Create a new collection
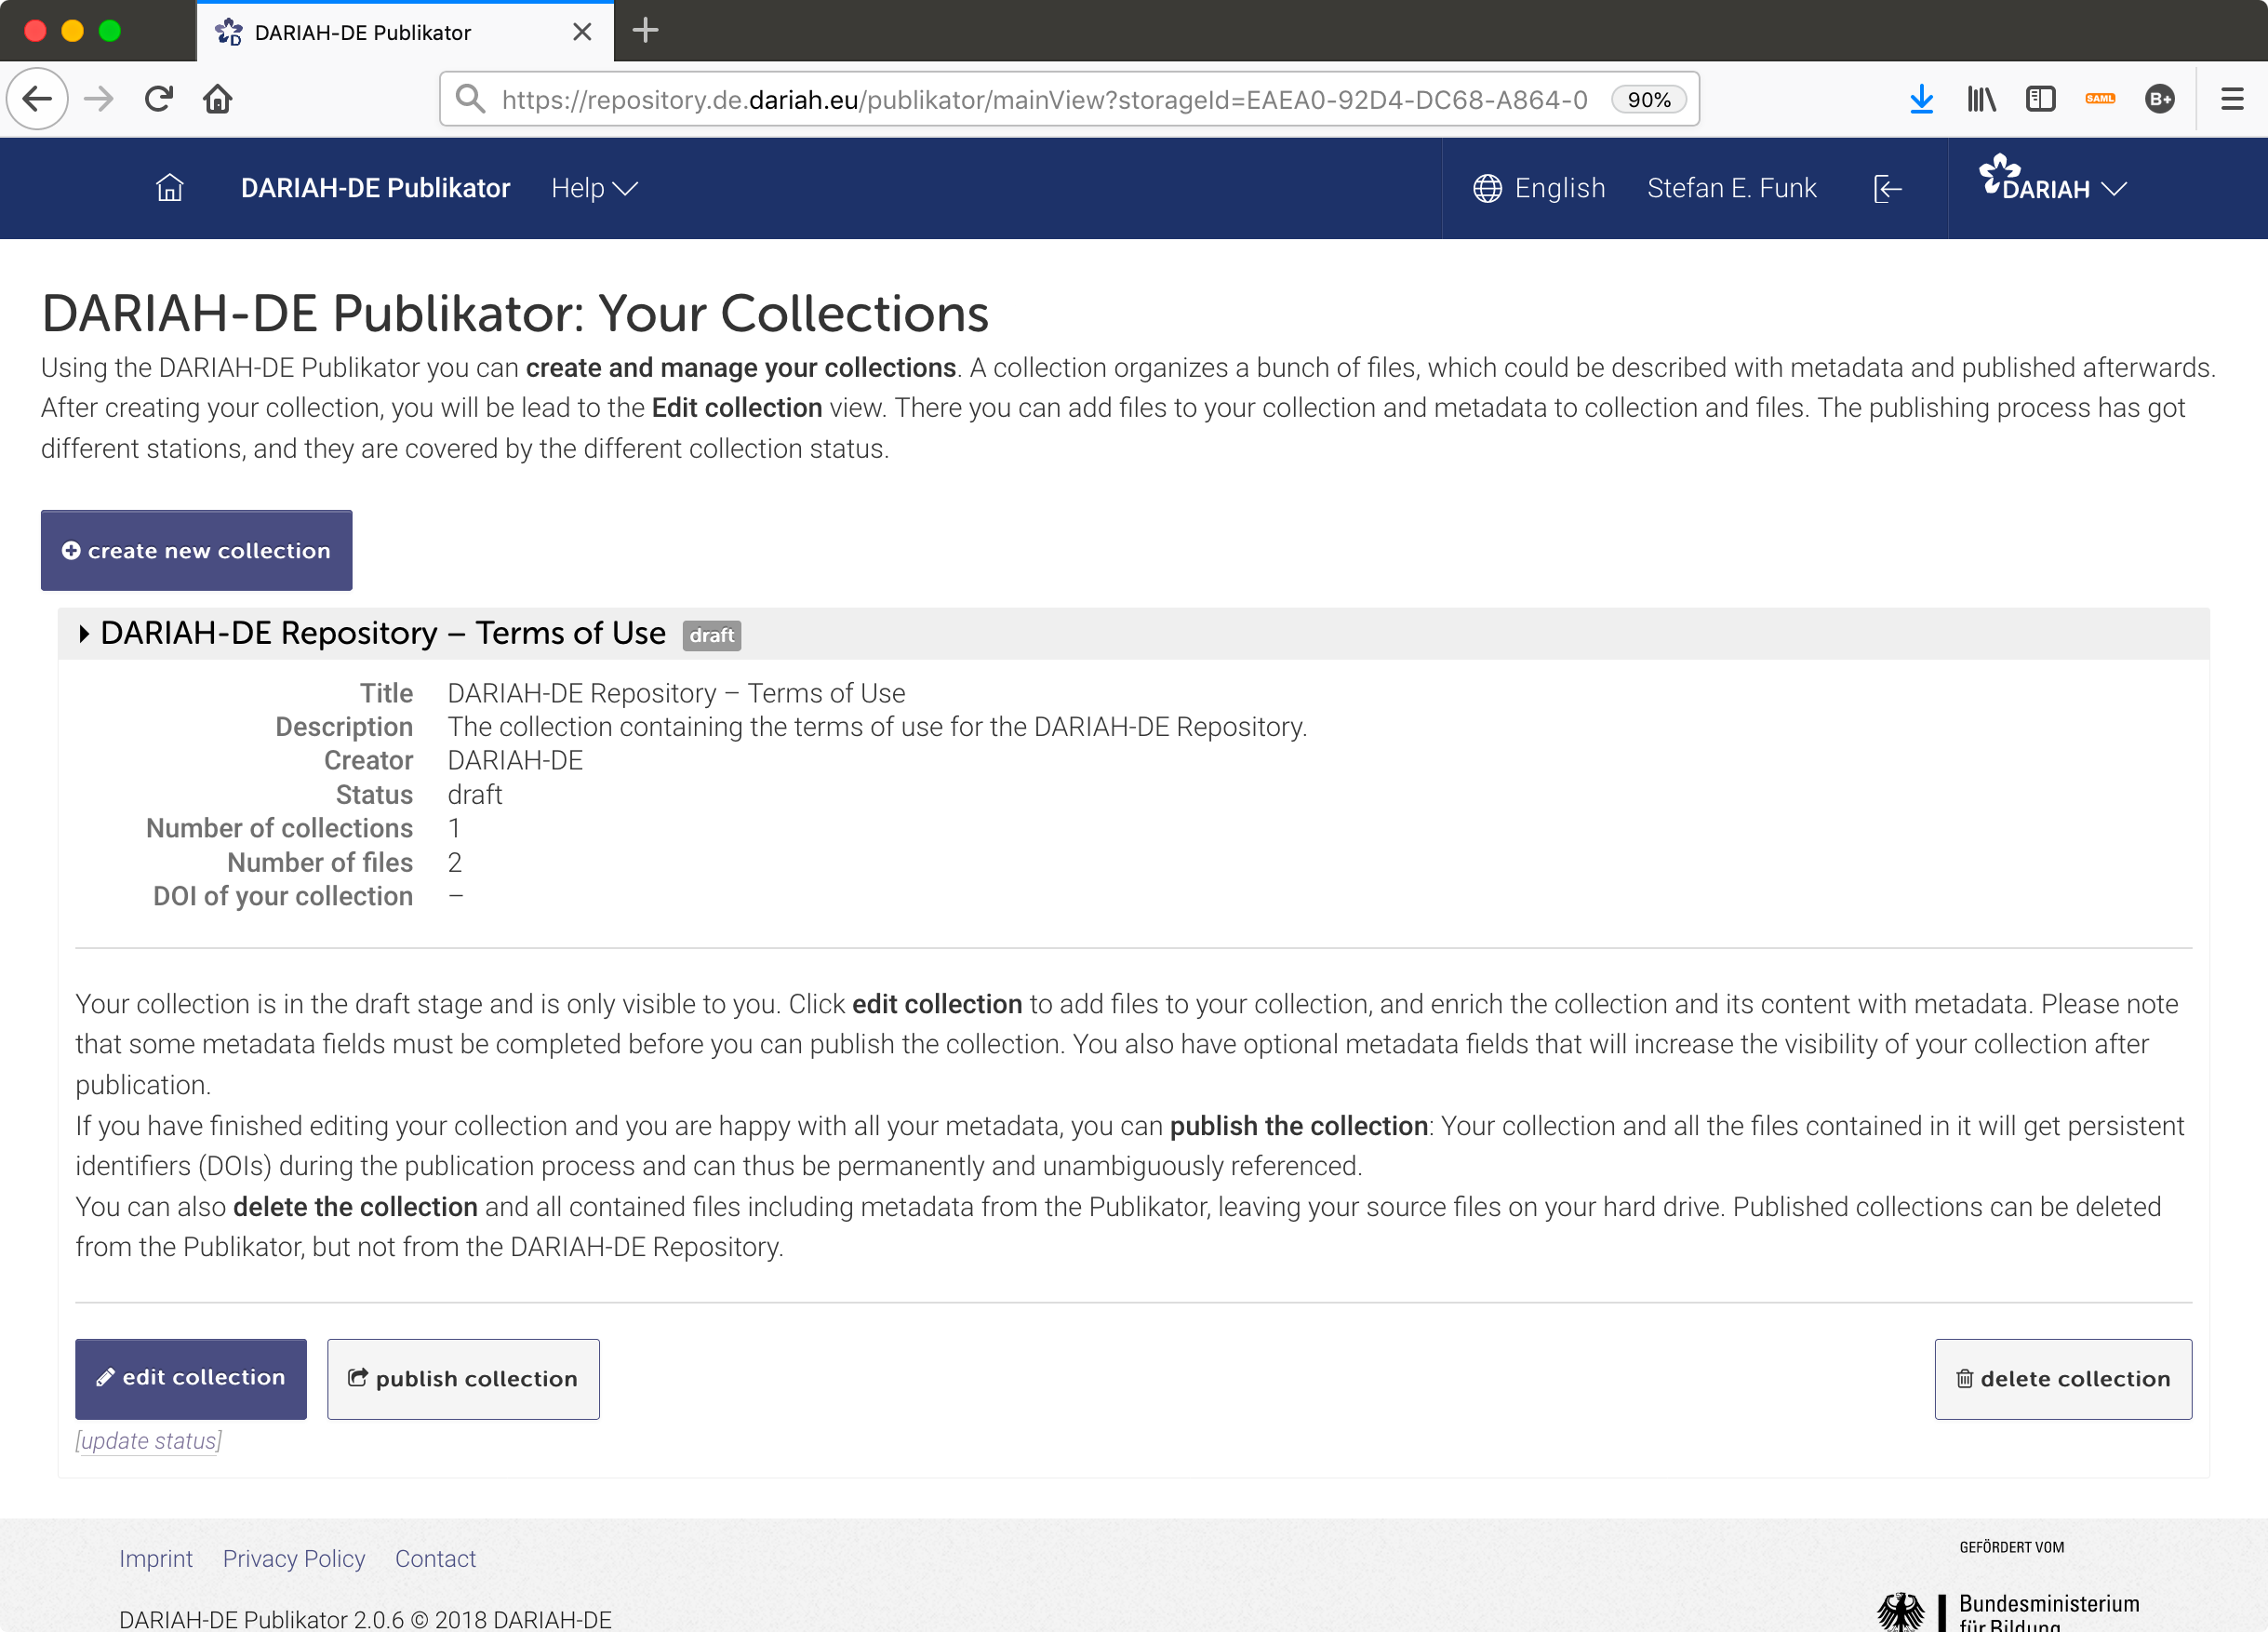Image resolution: width=2268 pixels, height=1632 pixels. point(196,550)
